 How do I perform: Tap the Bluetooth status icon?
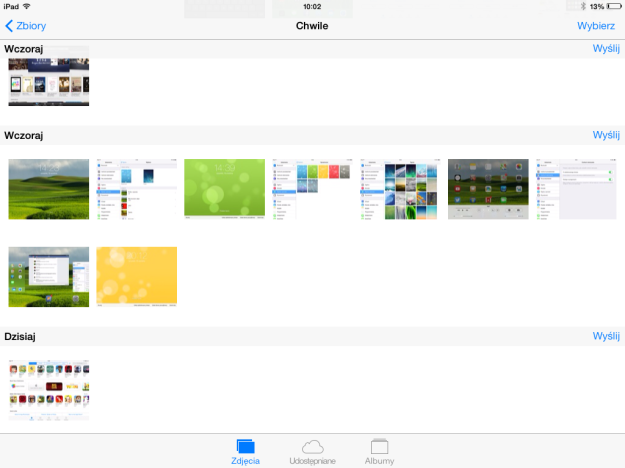click(x=583, y=6)
